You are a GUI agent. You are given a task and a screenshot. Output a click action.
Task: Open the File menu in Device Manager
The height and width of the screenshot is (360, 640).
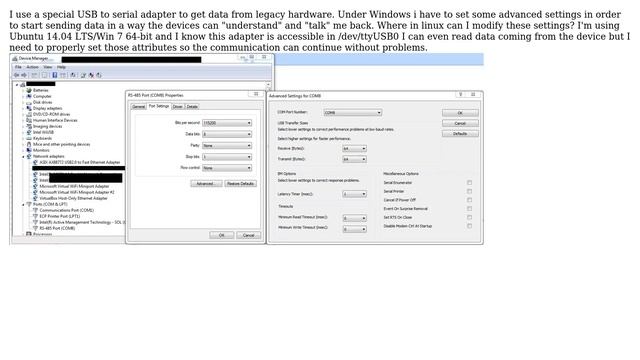[x=18, y=67]
